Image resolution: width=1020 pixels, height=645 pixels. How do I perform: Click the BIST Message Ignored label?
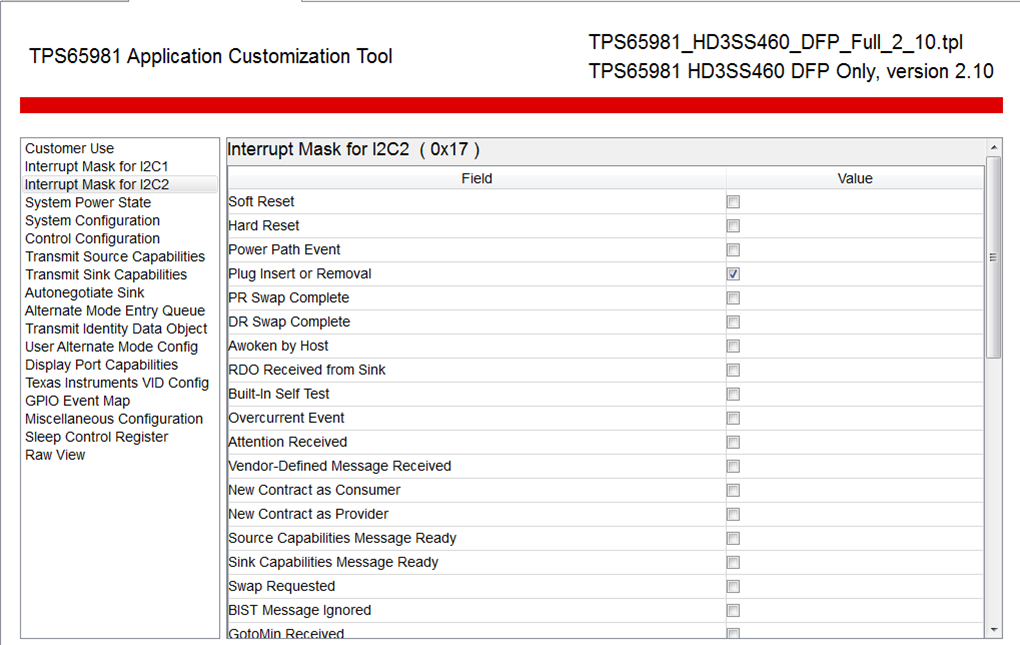click(x=300, y=611)
